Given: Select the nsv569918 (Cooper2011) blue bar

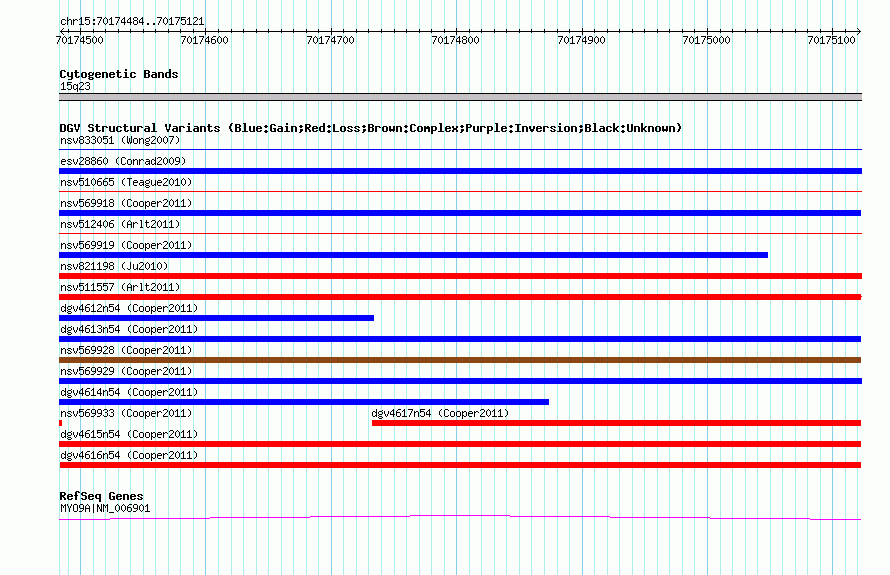Looking at the screenshot, I should pyautogui.click(x=460, y=213).
